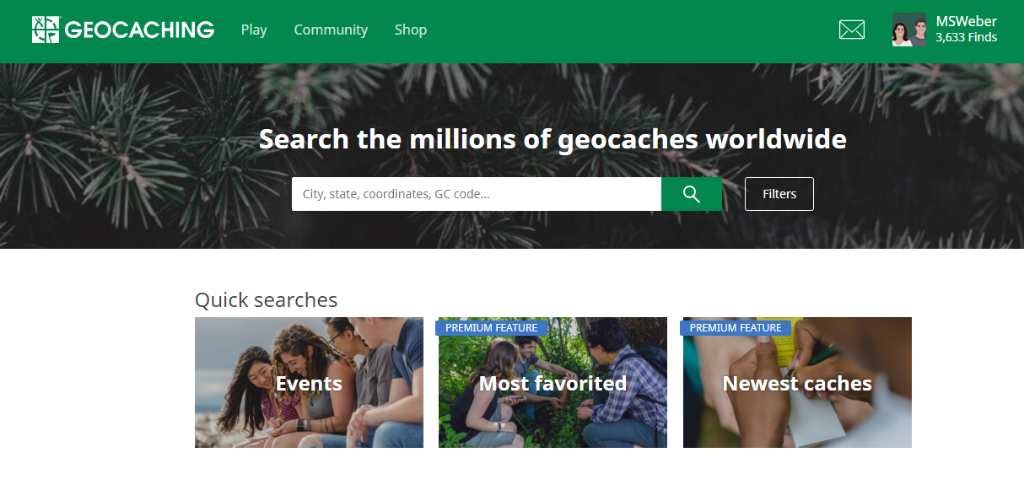Viewport: 1024px width, 490px height.
Task: Click Premium Feature badge on Most favorited
Action: (x=491, y=327)
